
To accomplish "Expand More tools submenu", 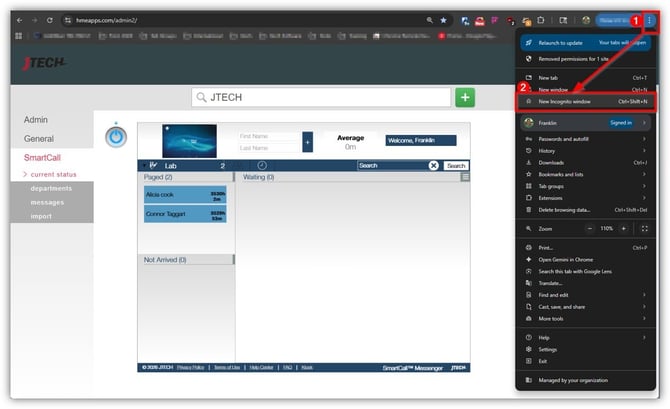I will (x=585, y=319).
